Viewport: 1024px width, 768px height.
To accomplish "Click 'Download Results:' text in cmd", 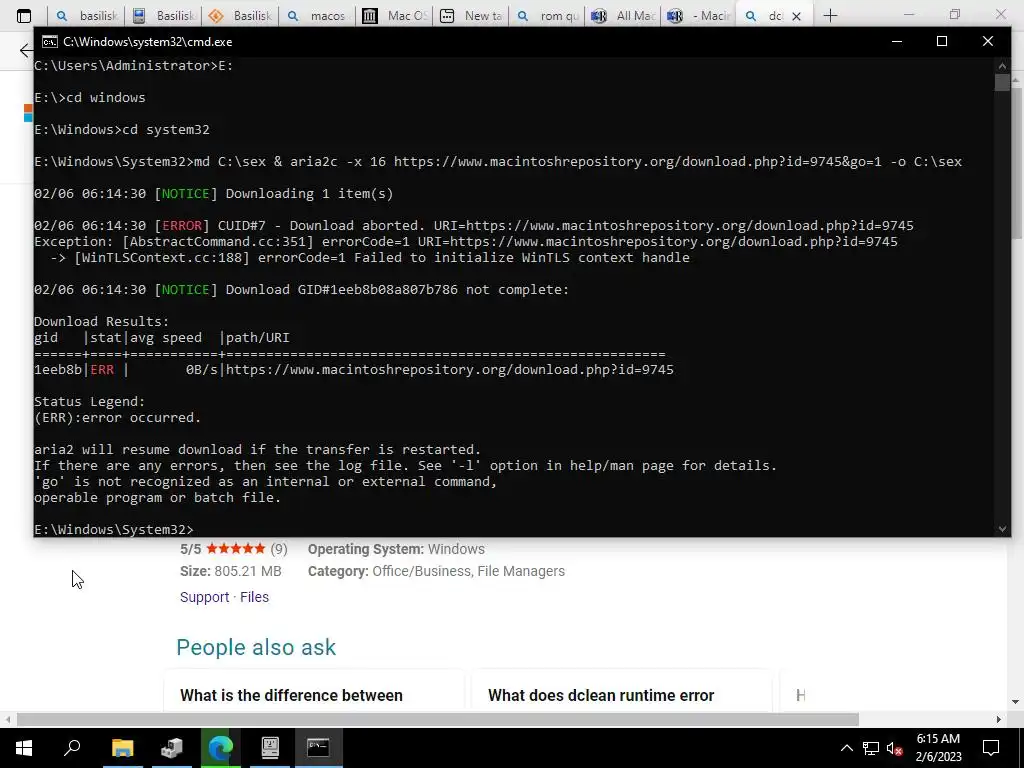I will click(101, 321).
